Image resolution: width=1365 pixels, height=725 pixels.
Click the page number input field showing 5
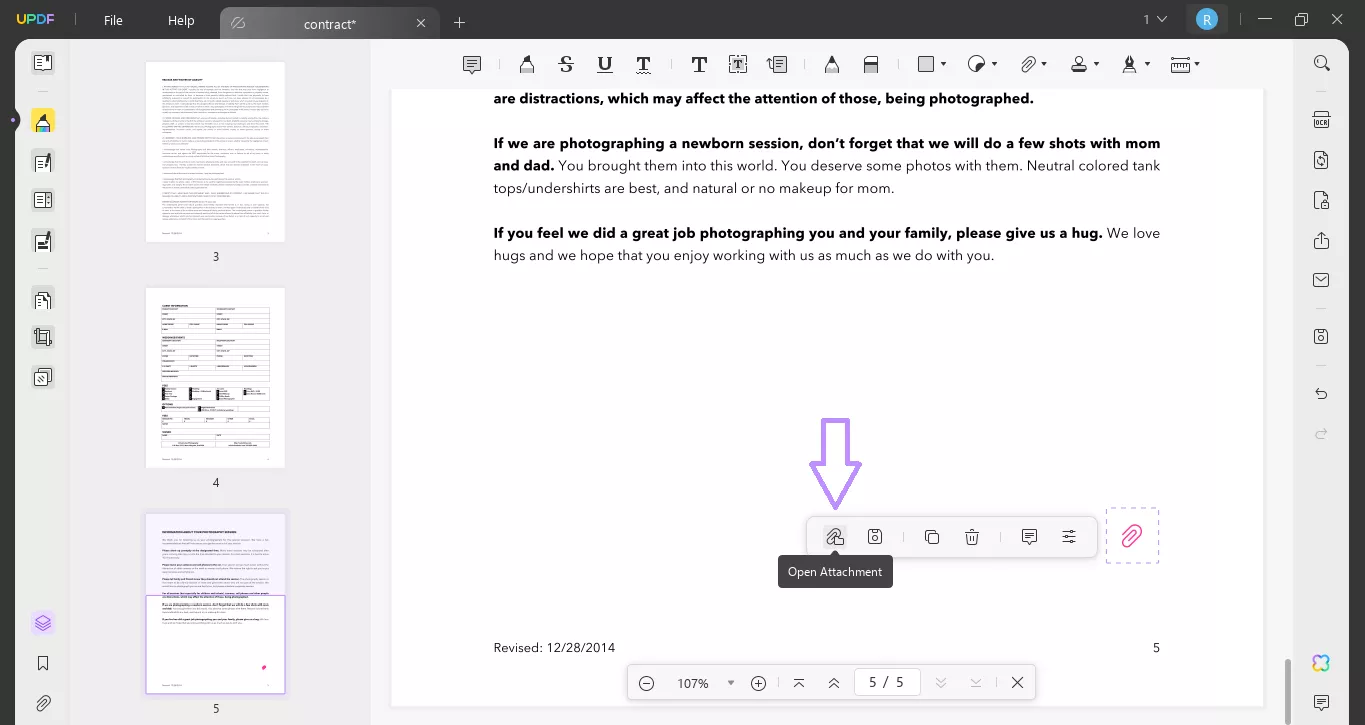[887, 682]
